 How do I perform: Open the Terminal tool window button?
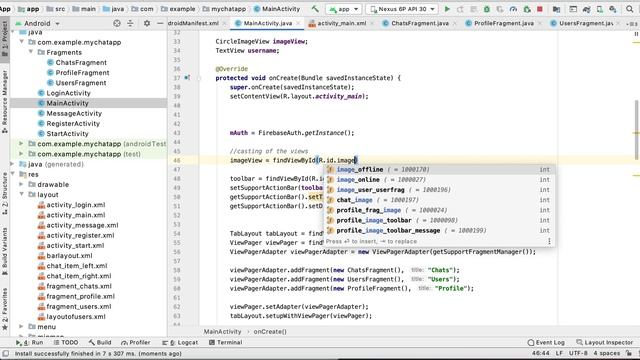coord(225,342)
